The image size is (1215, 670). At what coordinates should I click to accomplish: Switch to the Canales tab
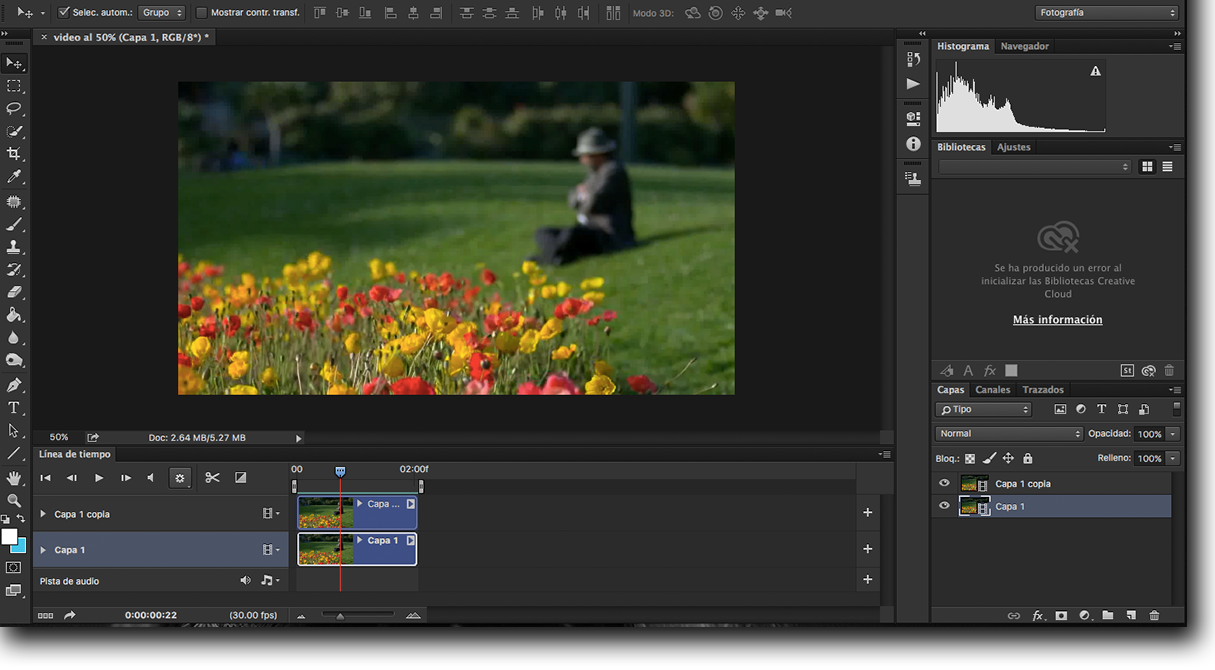[x=992, y=390]
